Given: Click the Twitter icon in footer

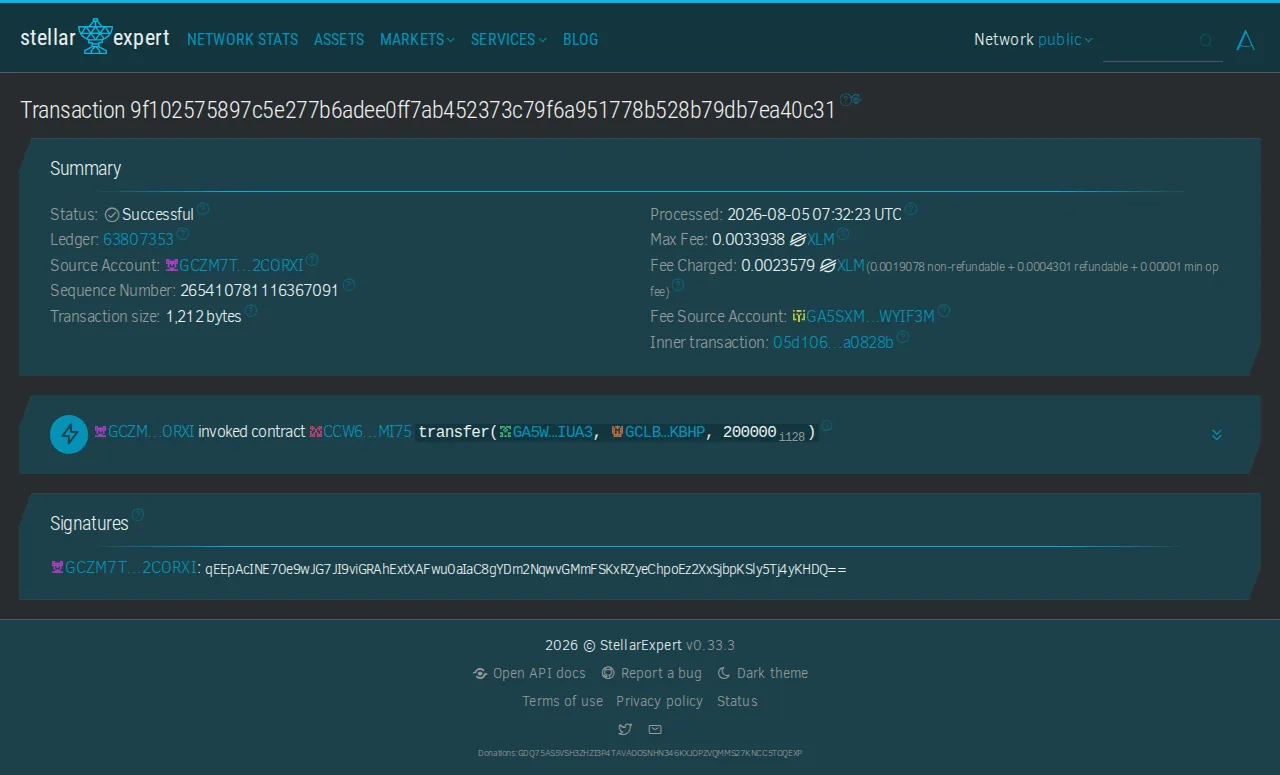Looking at the screenshot, I should pos(625,729).
